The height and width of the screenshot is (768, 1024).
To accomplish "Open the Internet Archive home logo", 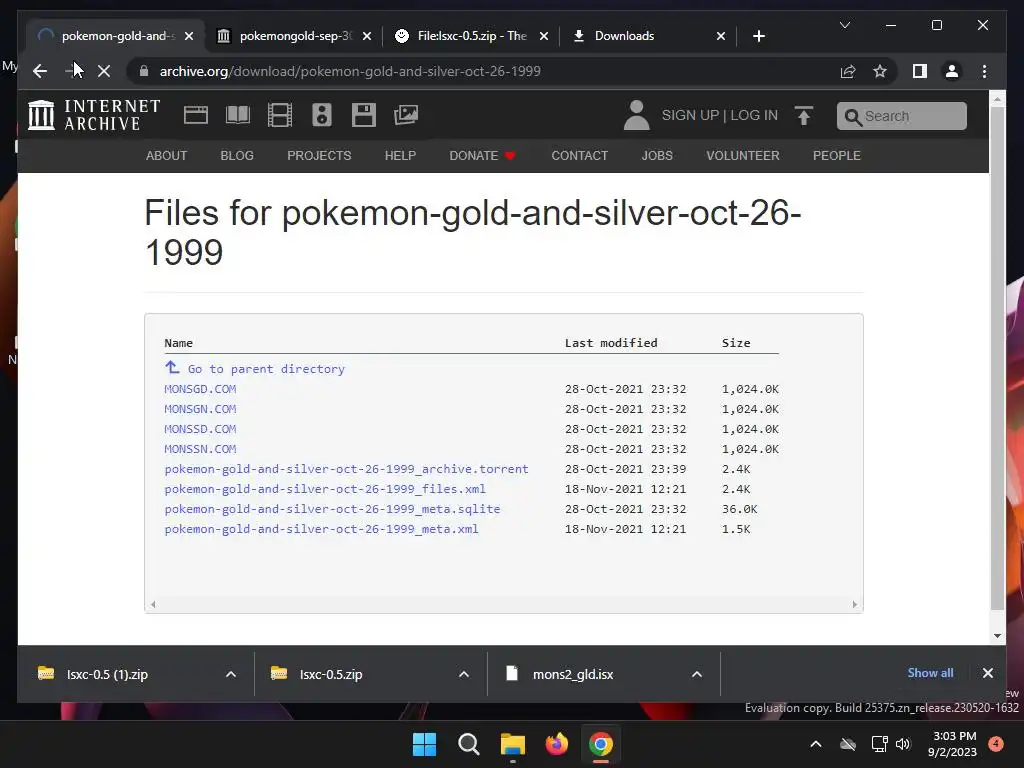I will point(94,115).
